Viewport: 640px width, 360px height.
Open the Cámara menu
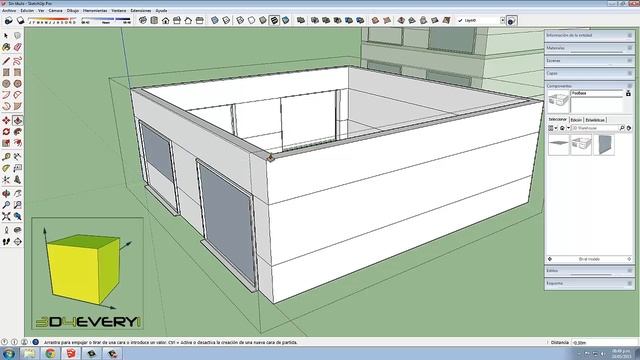(x=56, y=11)
